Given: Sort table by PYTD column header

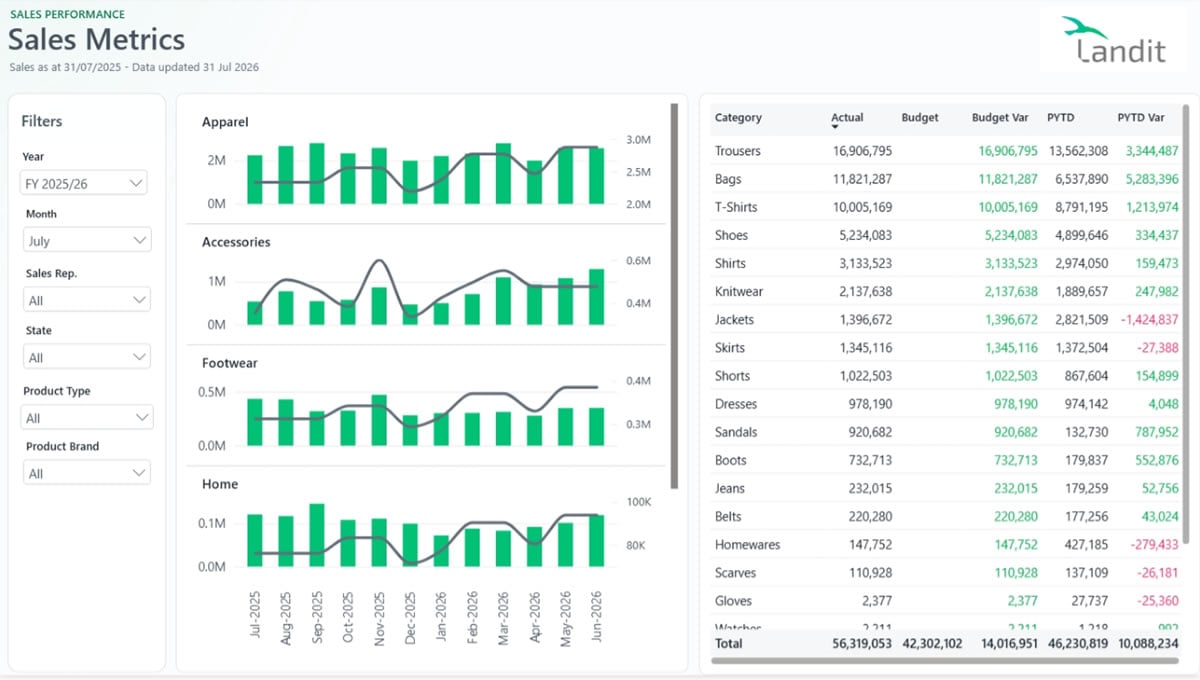Looking at the screenshot, I should pos(1061,118).
